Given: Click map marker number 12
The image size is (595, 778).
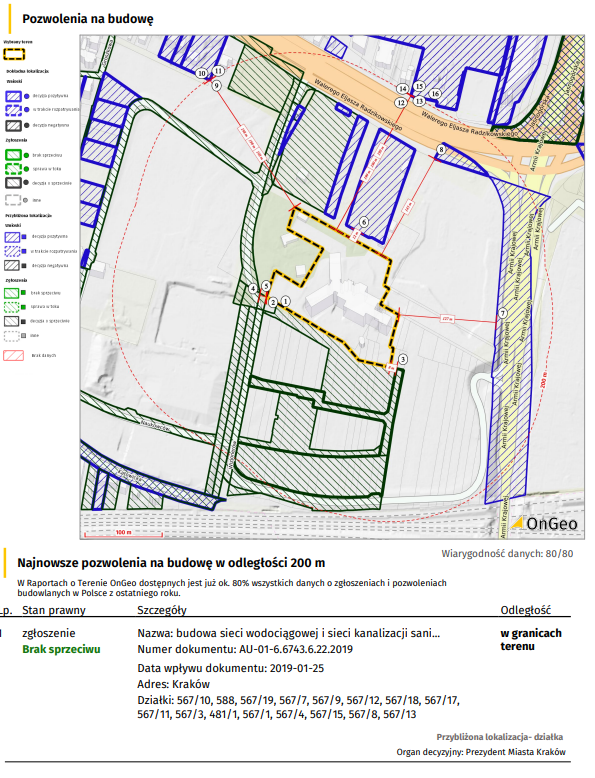Looking at the screenshot, I should coord(400,103).
